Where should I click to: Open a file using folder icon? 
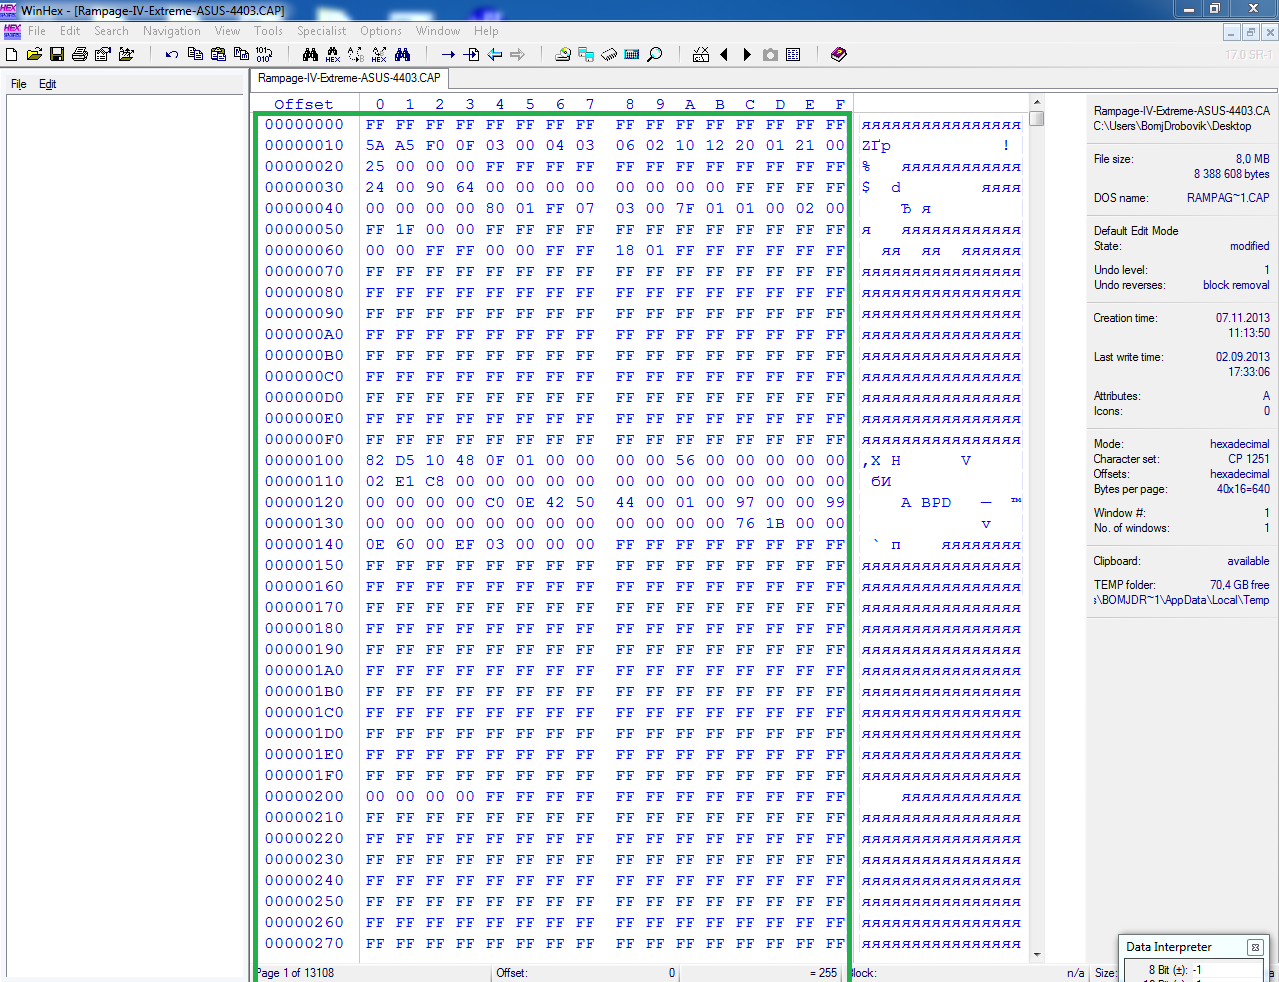(34, 54)
